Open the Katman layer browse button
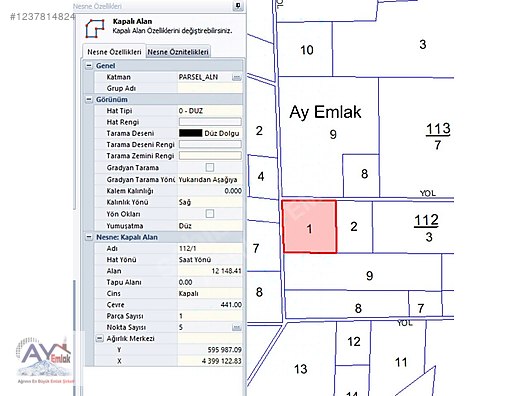528x396 pixels. click(237, 77)
